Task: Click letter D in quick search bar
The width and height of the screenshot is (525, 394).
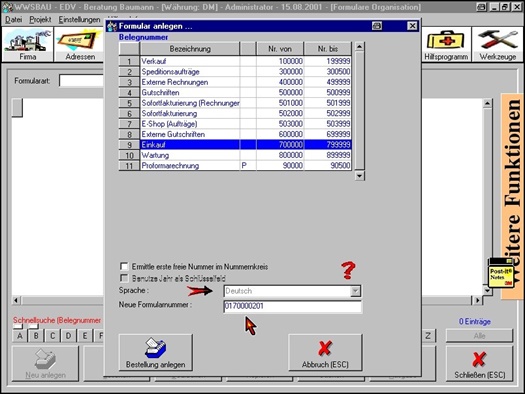Action: [68, 336]
